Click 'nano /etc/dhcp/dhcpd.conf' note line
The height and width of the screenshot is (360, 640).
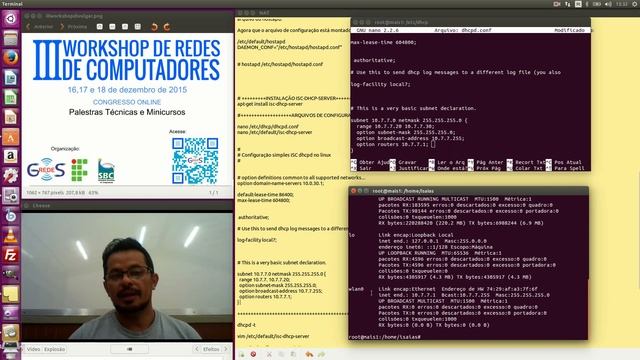tap(268, 127)
